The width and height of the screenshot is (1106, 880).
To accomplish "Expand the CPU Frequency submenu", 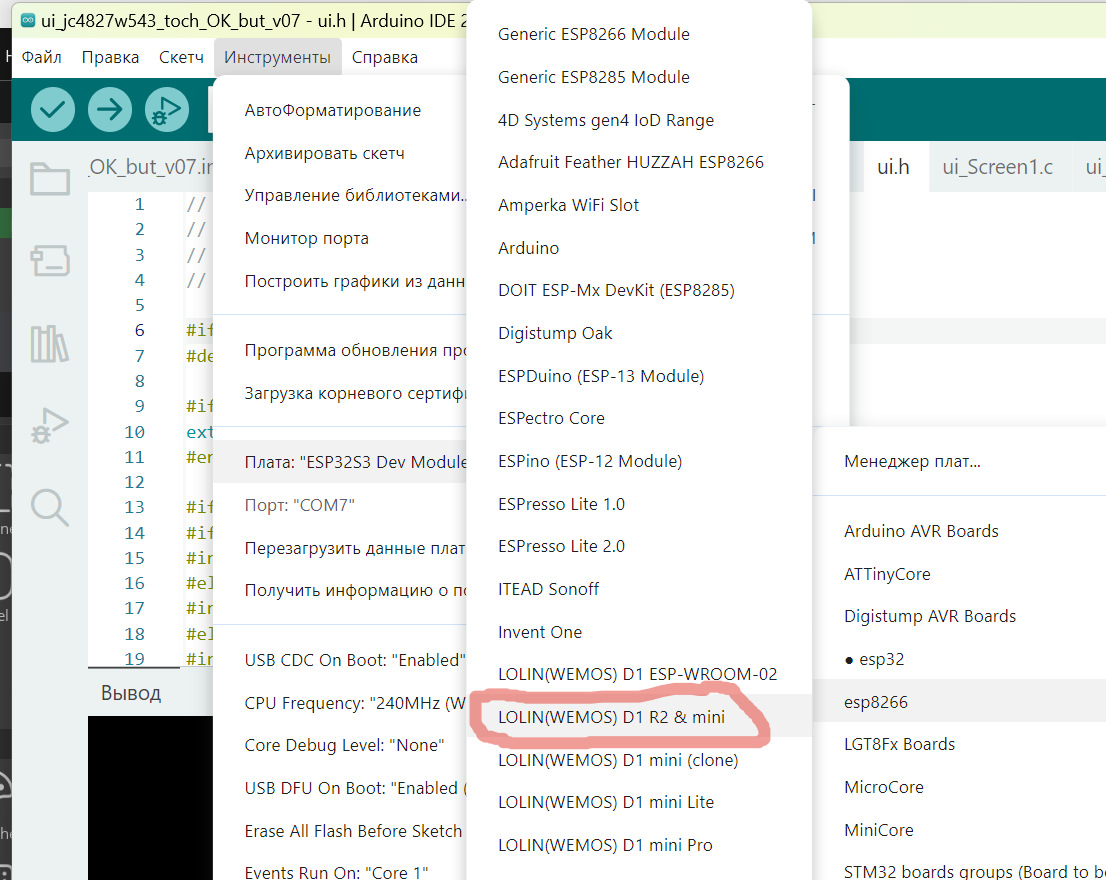I will coord(354,703).
